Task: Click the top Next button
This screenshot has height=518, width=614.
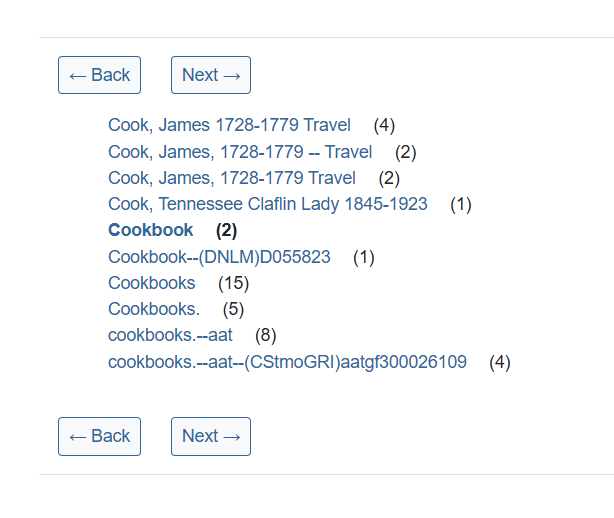Action: (x=210, y=75)
